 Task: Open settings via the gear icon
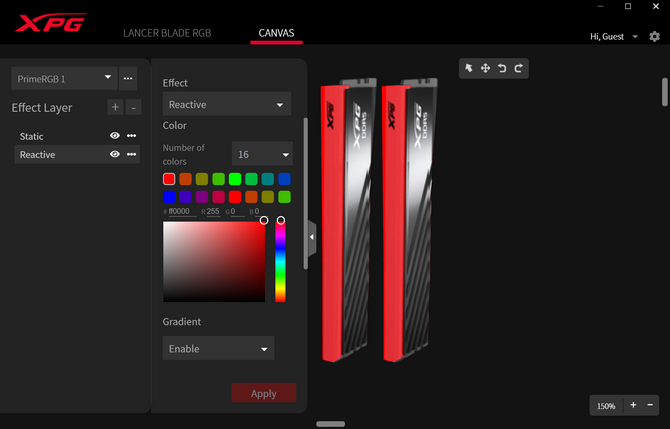pyautogui.click(x=654, y=37)
